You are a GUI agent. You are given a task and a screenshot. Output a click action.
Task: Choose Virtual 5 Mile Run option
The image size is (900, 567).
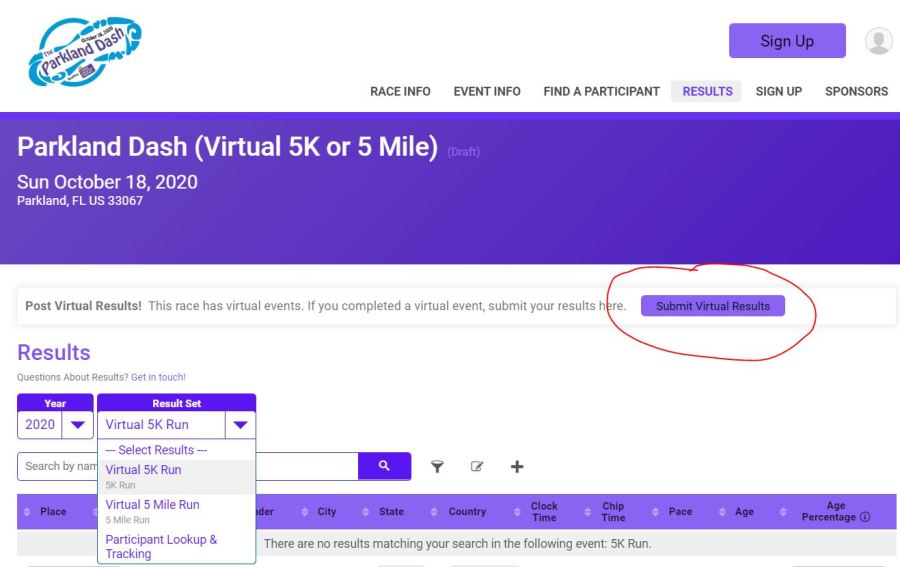pos(177,511)
